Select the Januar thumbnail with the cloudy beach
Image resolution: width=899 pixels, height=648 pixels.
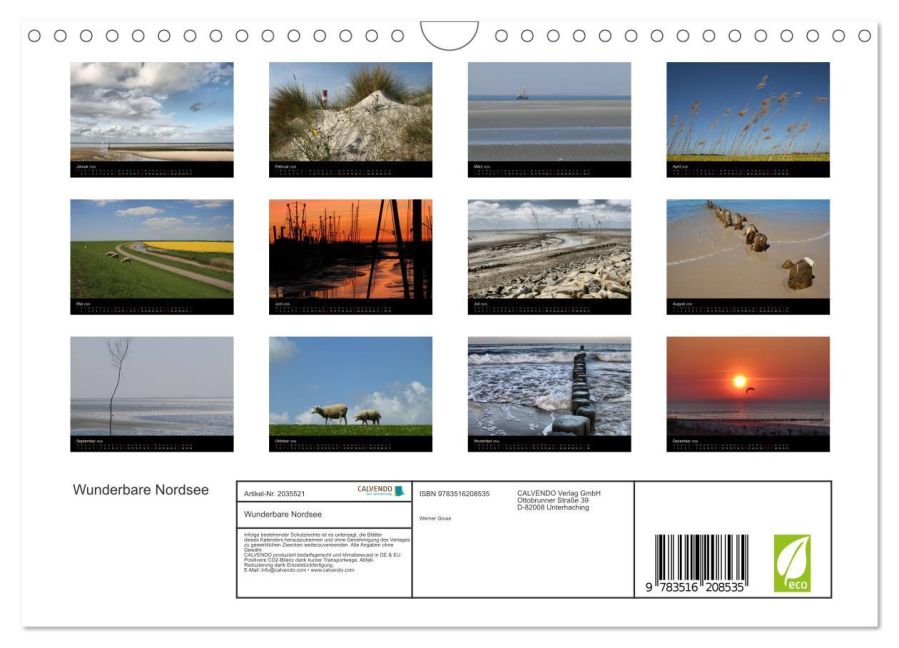click(152, 120)
